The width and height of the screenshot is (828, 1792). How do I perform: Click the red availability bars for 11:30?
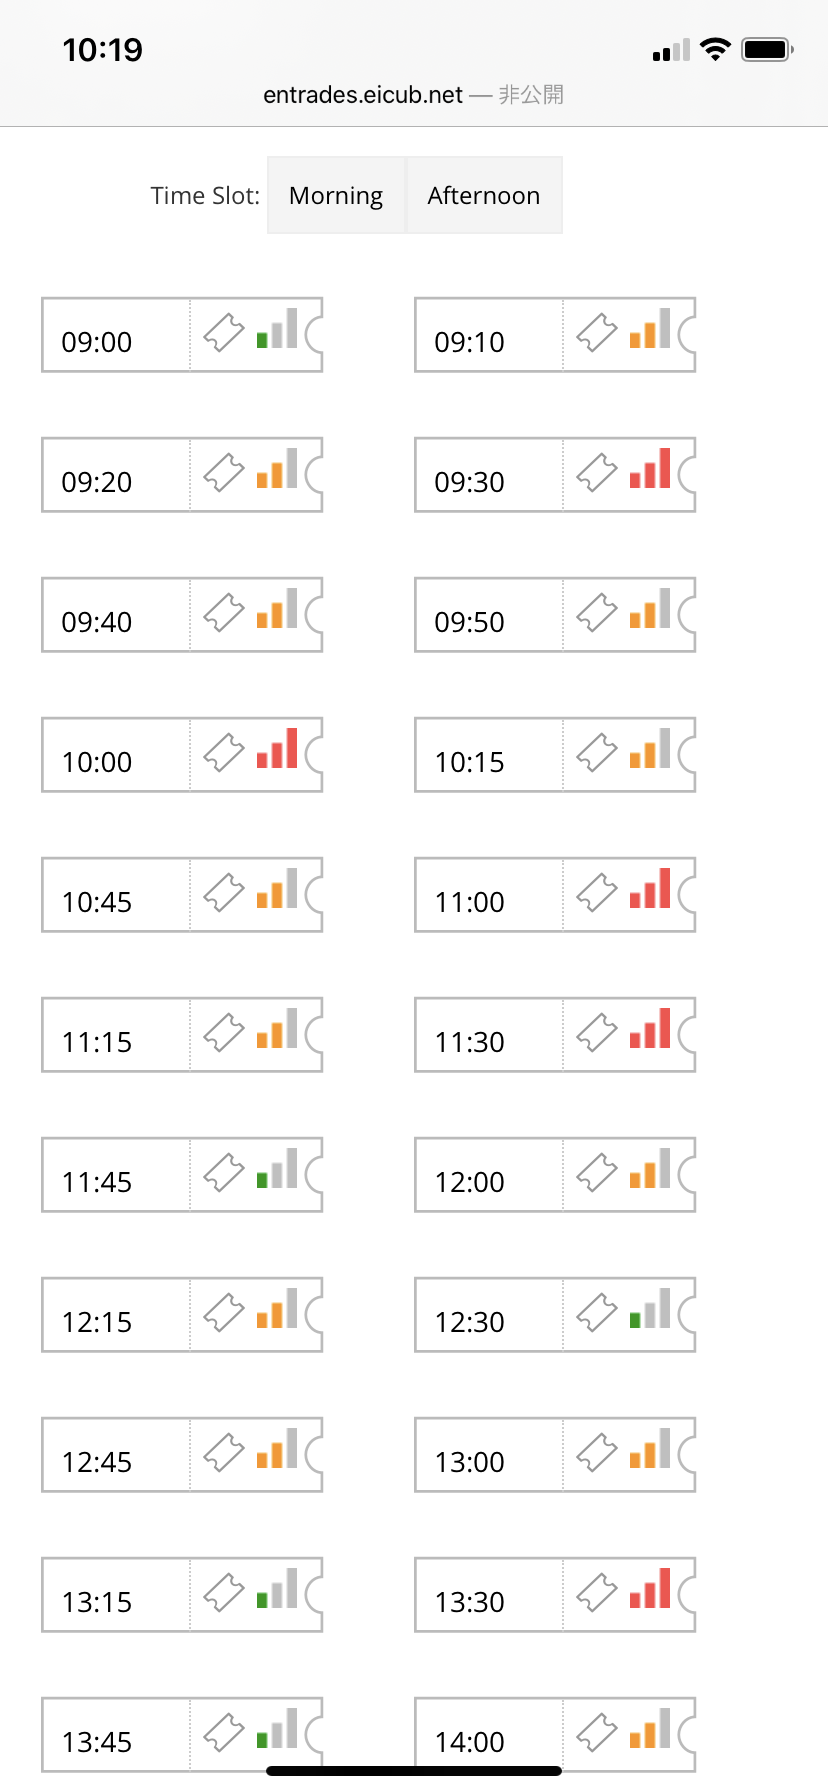click(x=650, y=1028)
